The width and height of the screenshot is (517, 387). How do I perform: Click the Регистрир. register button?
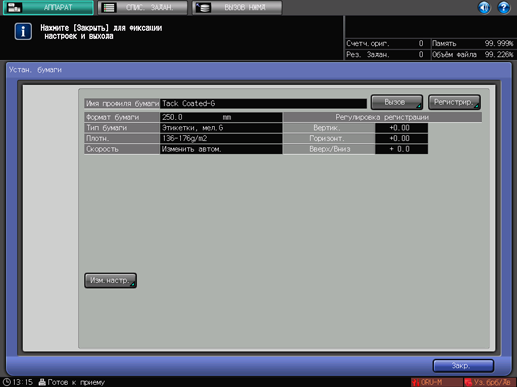(x=454, y=102)
